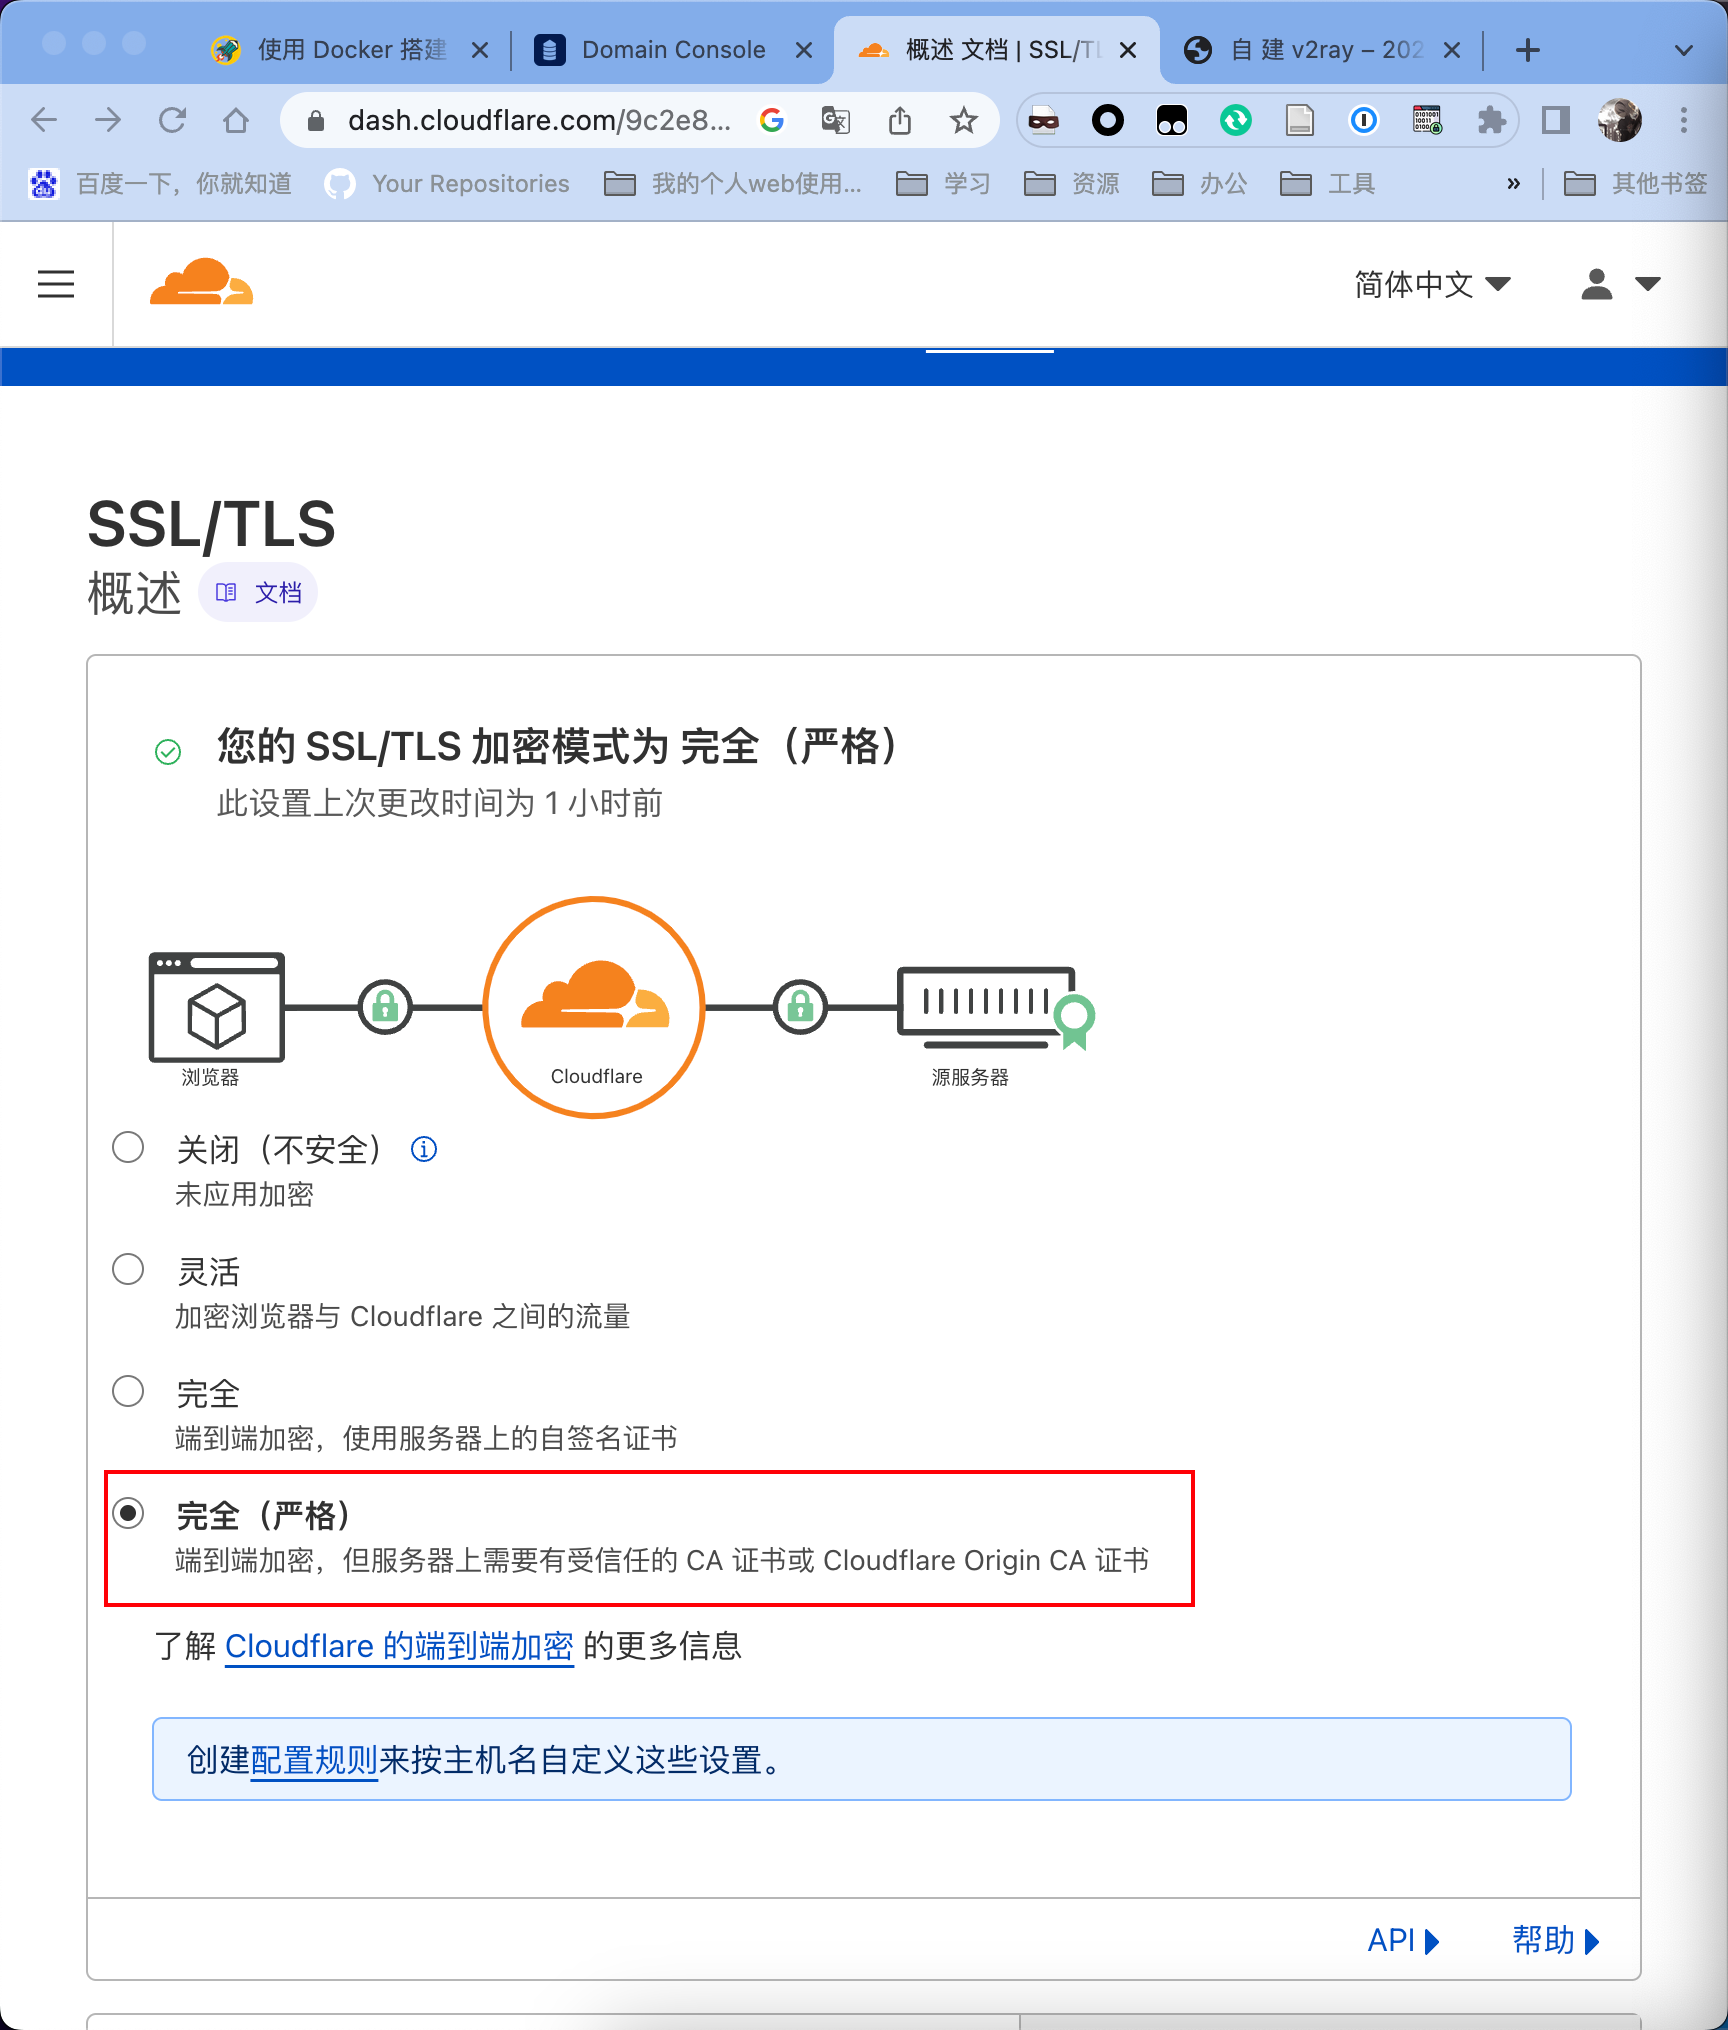This screenshot has width=1728, height=2030.
Task: Open the Chrome profile avatar
Action: (1620, 121)
